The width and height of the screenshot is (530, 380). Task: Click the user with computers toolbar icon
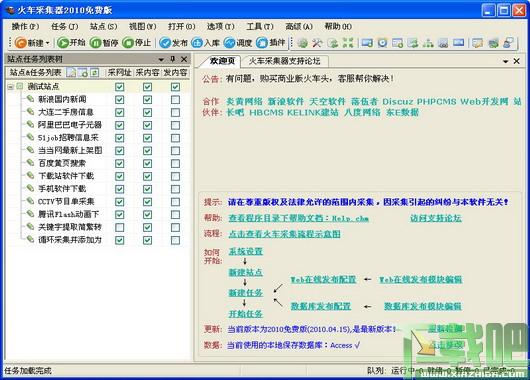pos(508,43)
